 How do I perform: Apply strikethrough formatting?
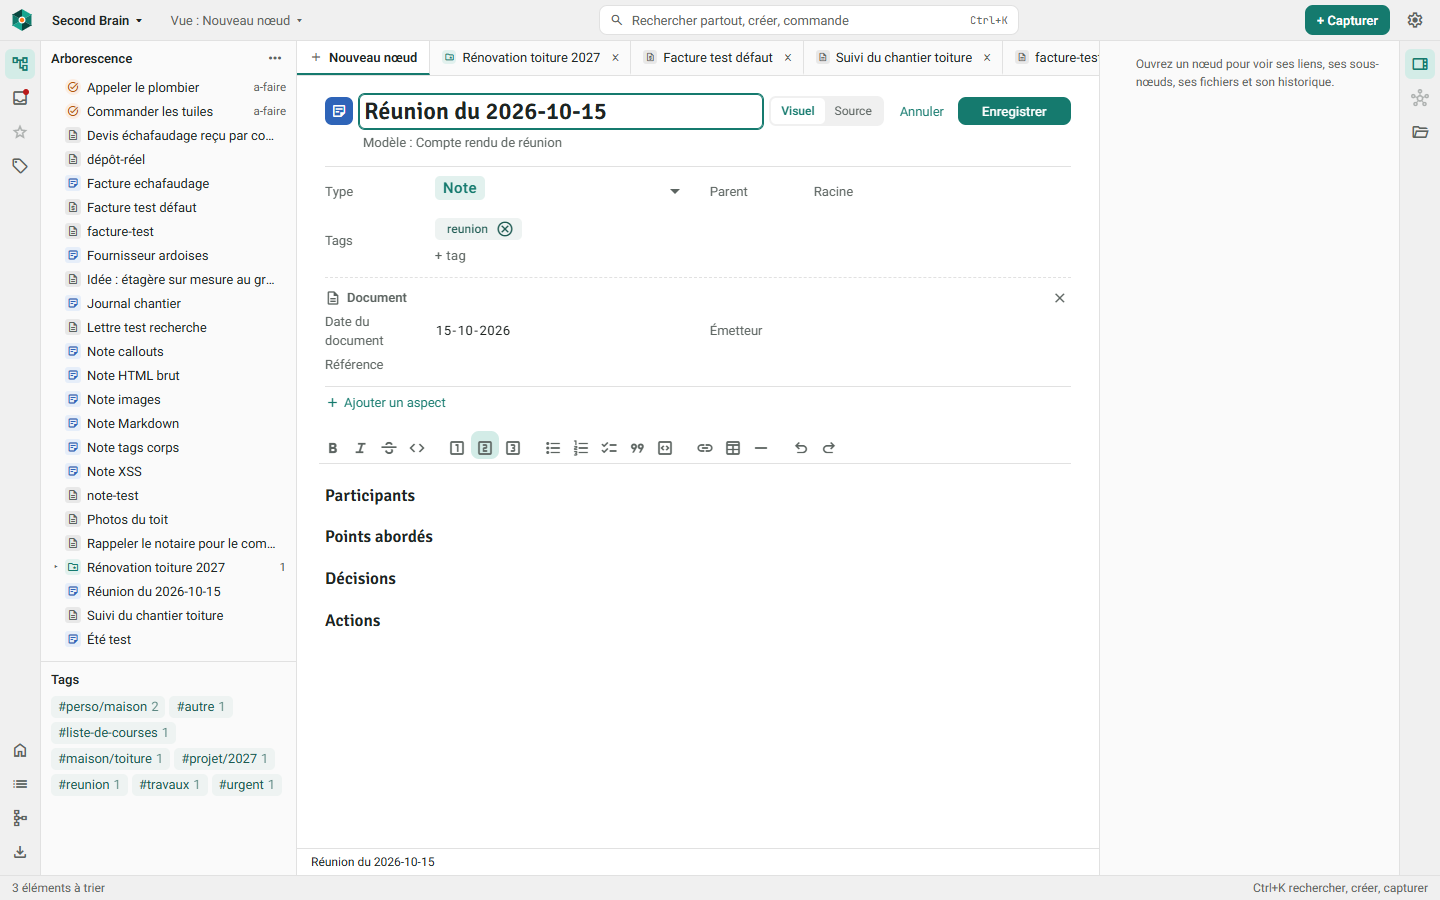pos(389,448)
